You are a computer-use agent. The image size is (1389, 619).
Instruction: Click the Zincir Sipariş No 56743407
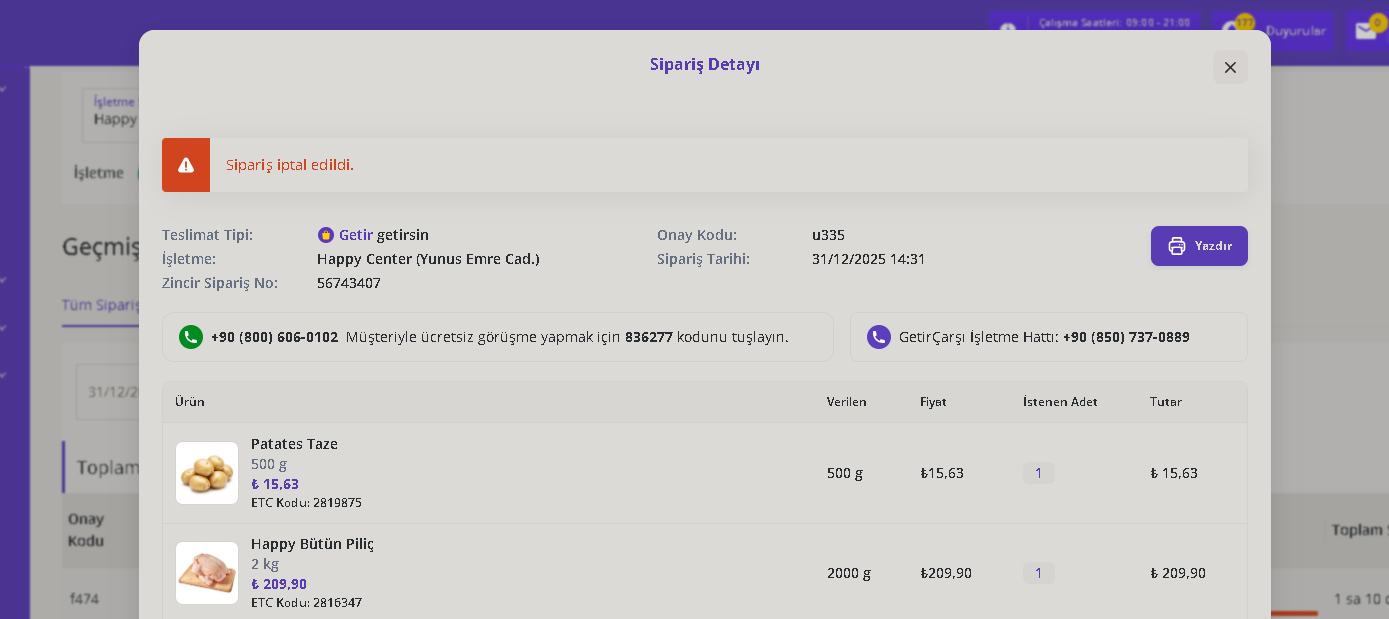tap(349, 283)
